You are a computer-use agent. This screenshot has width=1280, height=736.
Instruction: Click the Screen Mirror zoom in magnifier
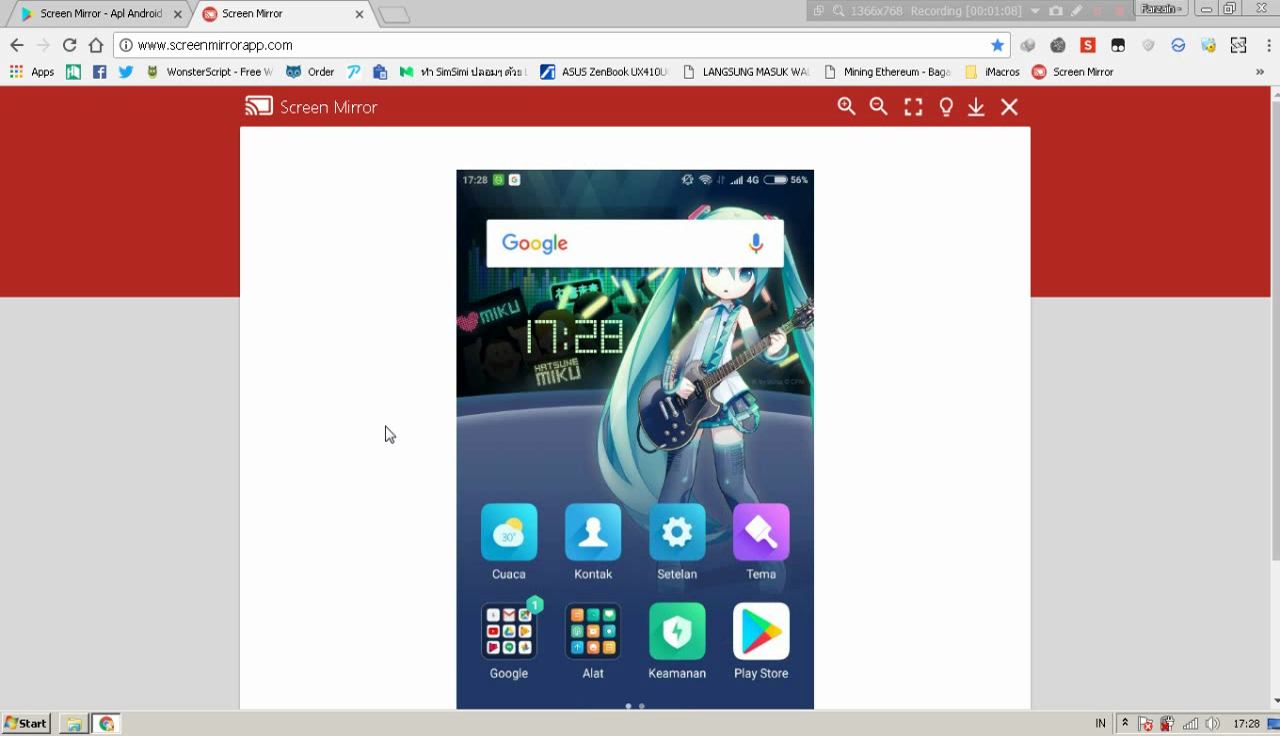(x=846, y=107)
